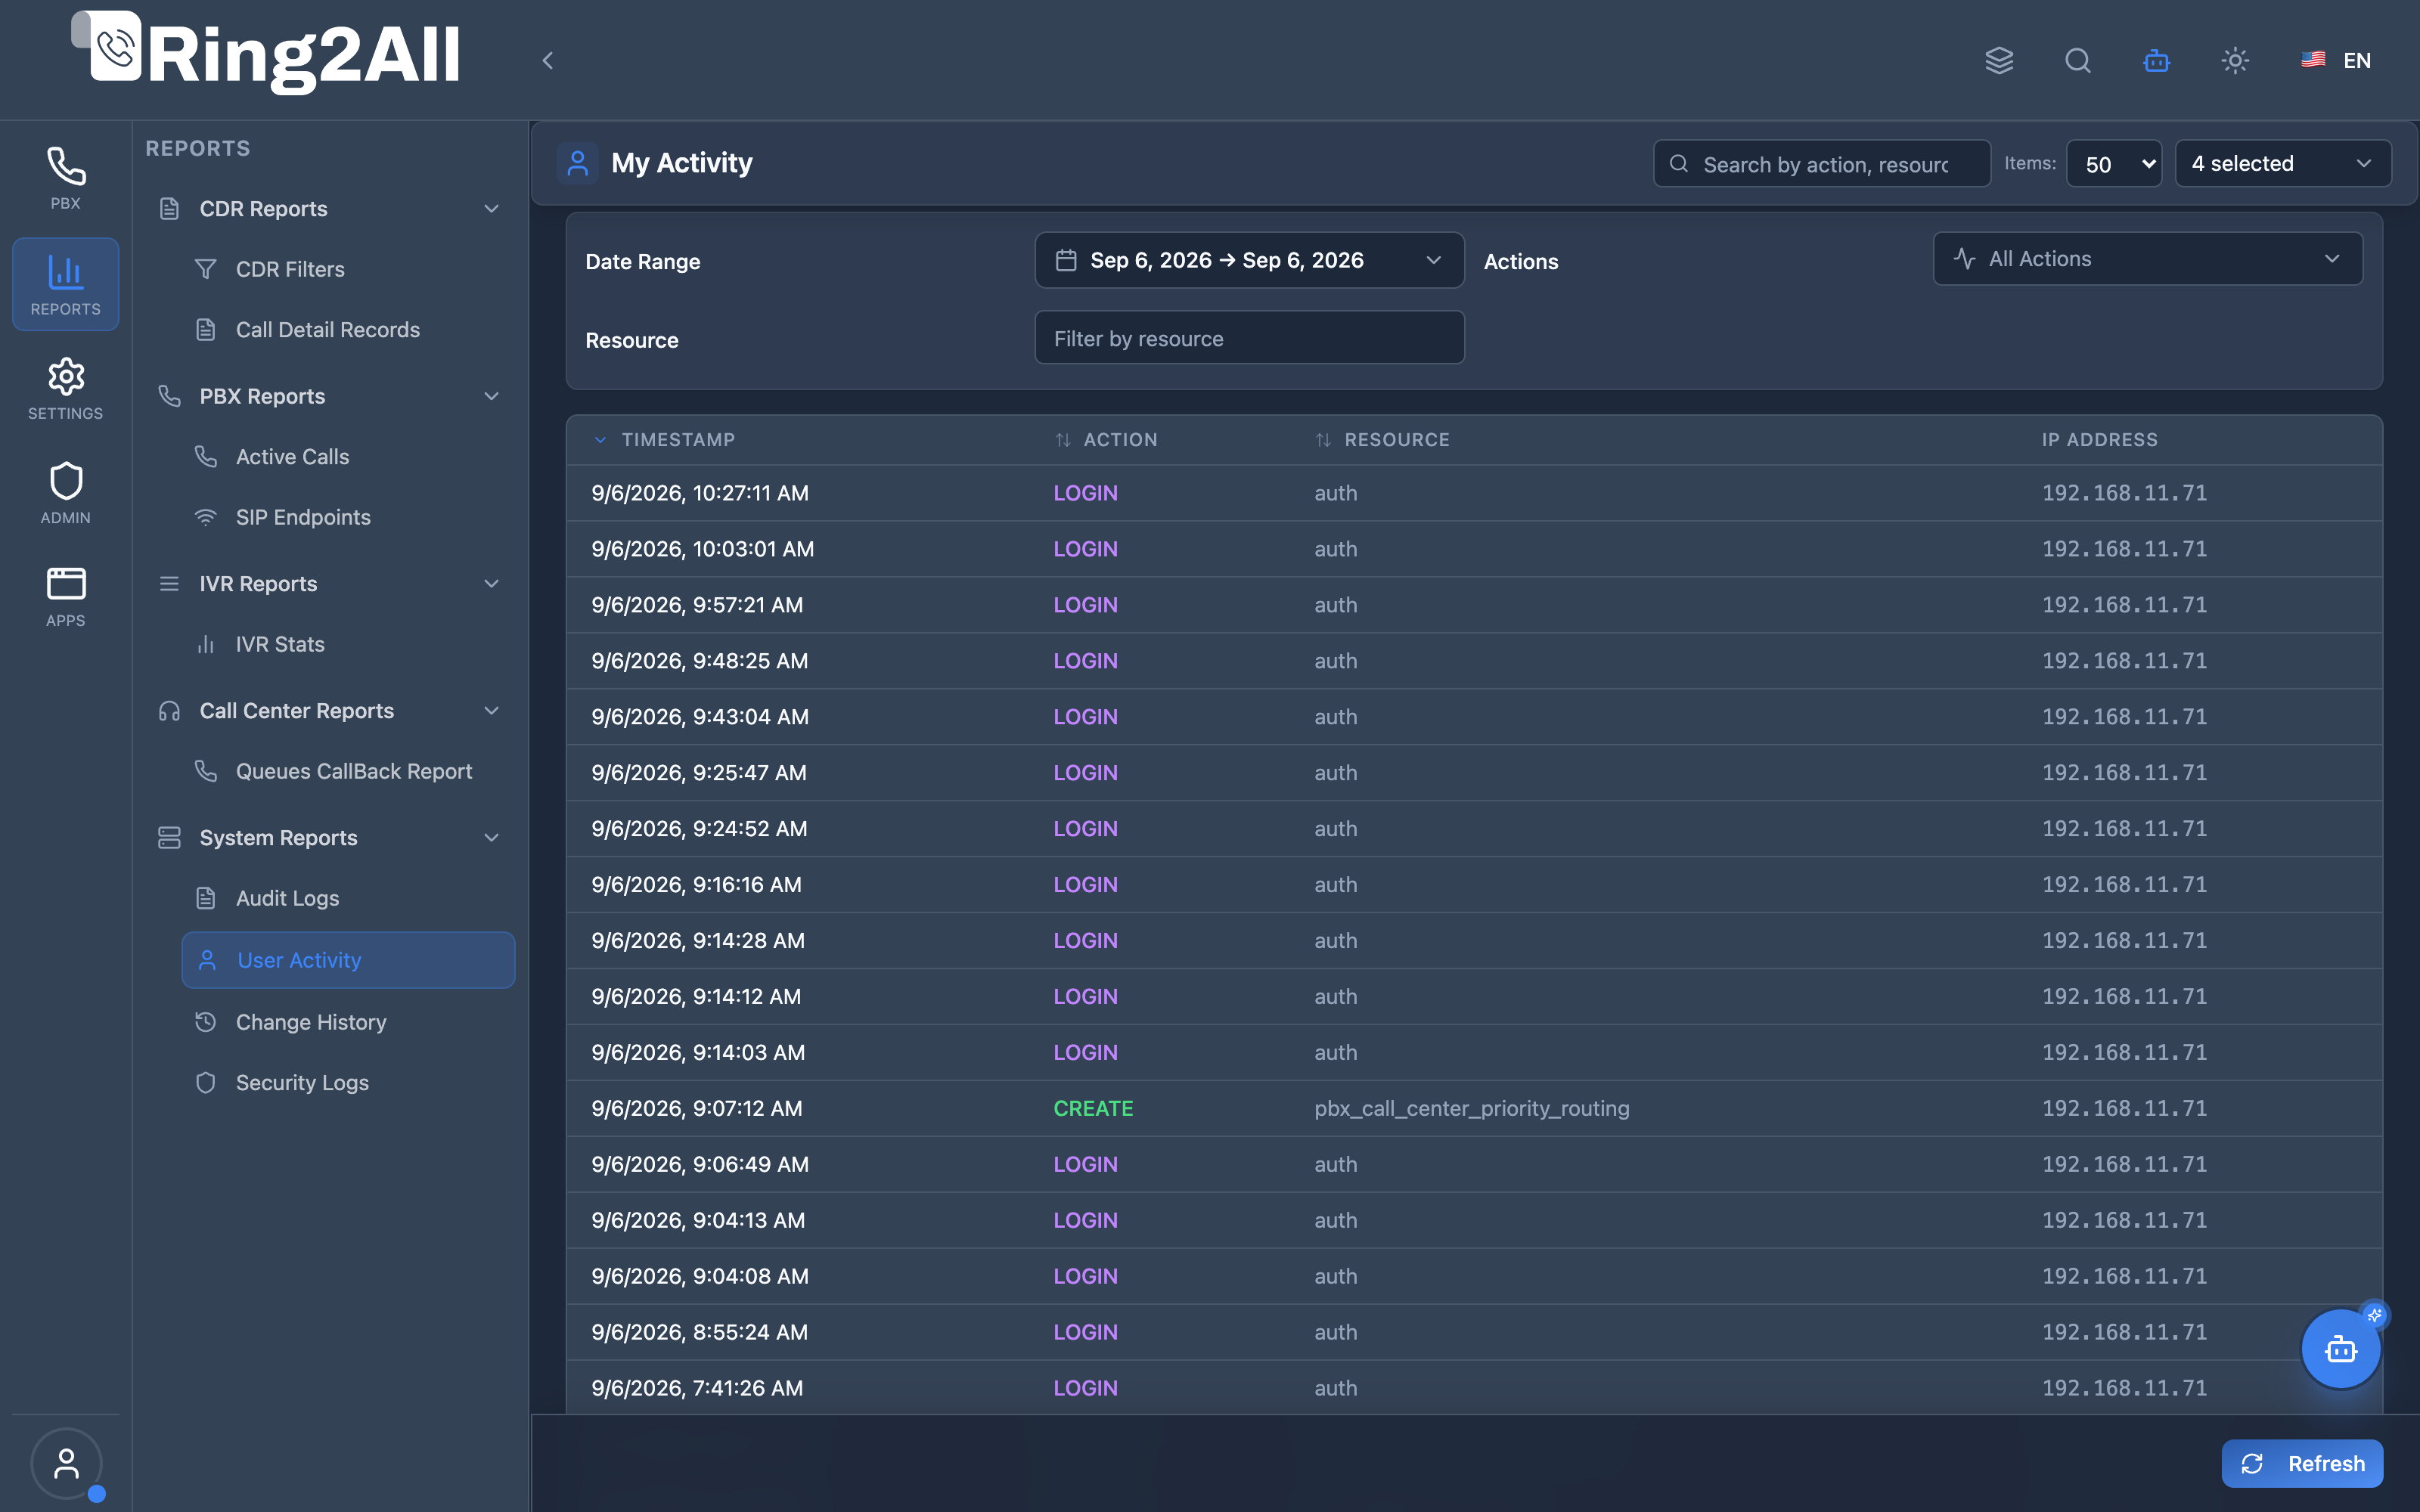The image size is (2420, 1512).
Task: Click LOGIN in the 9:48:25 AM row
Action: (1085, 661)
